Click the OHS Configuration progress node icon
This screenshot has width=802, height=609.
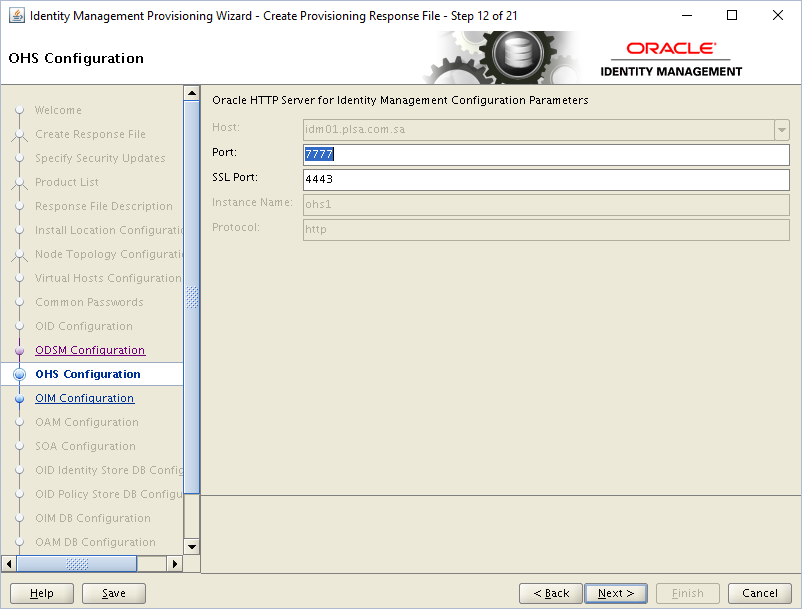[x=18, y=374]
